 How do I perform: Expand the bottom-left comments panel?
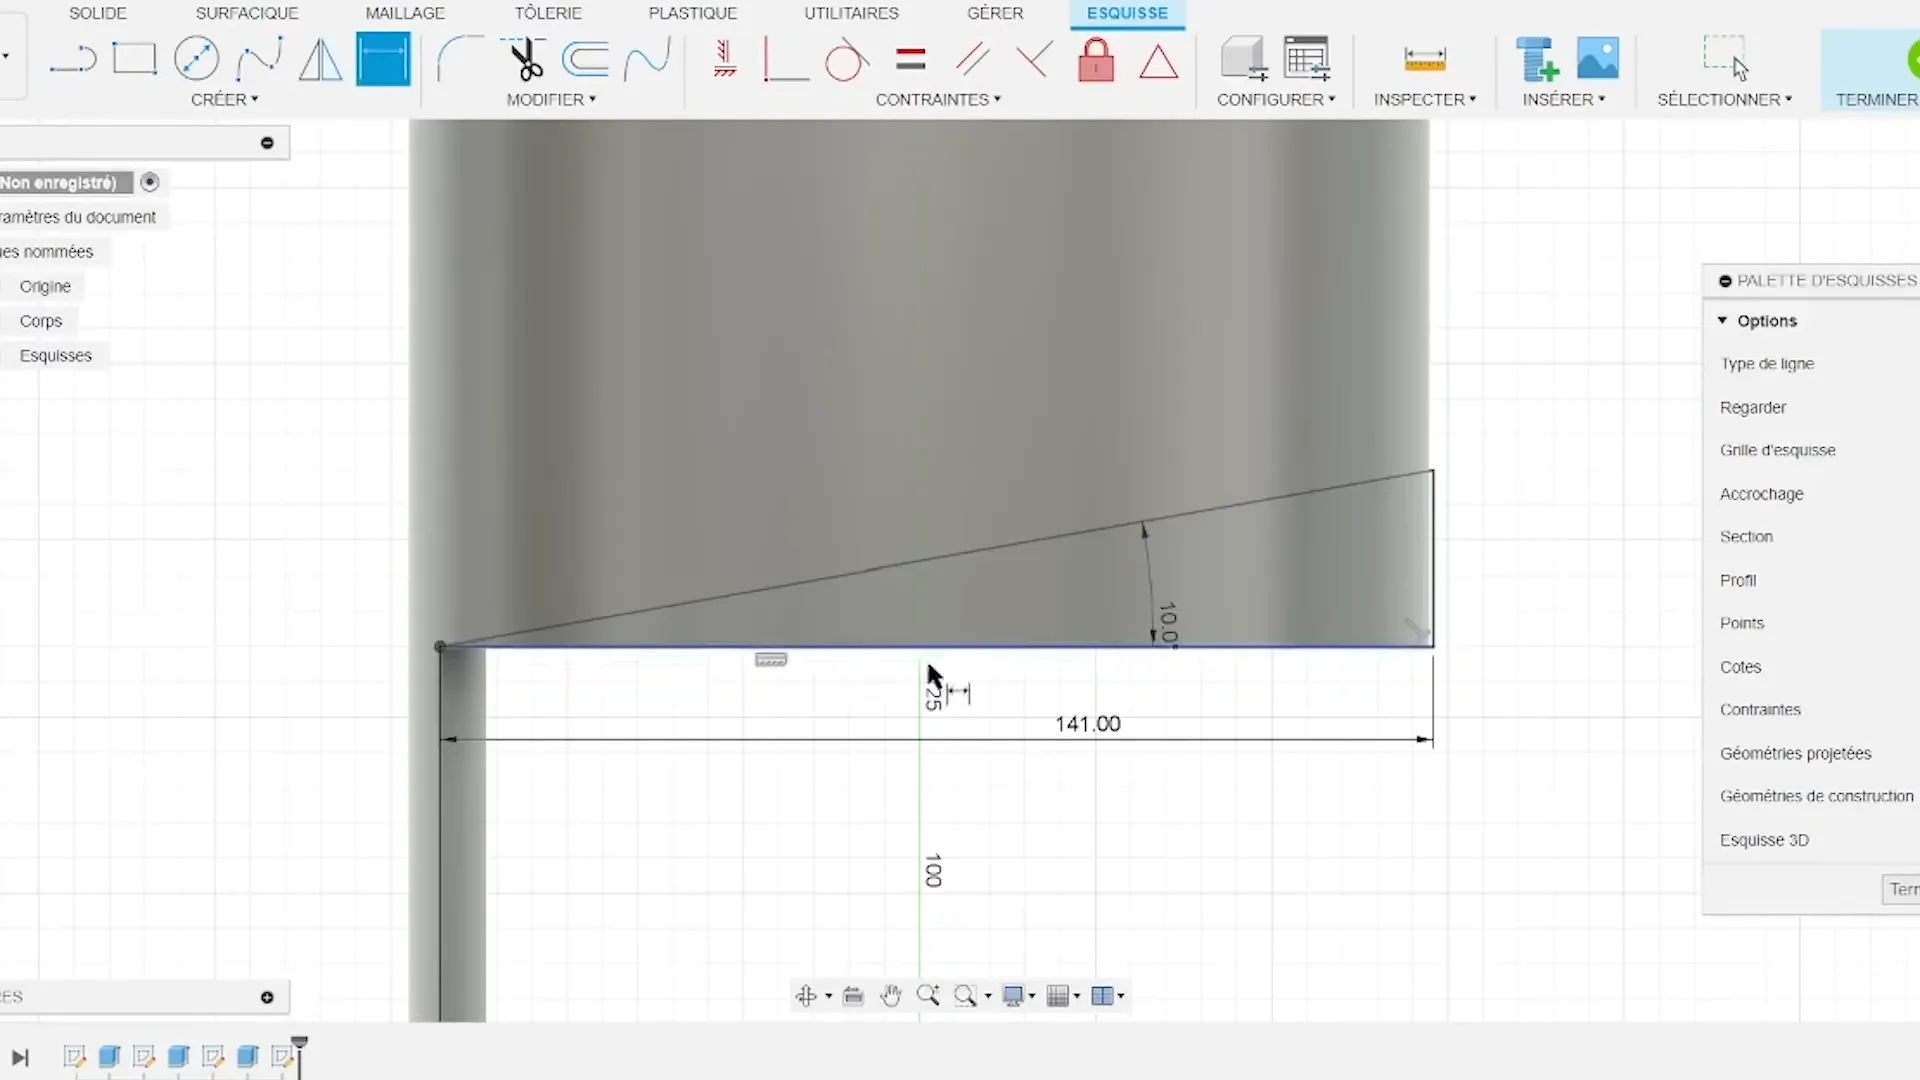(267, 997)
